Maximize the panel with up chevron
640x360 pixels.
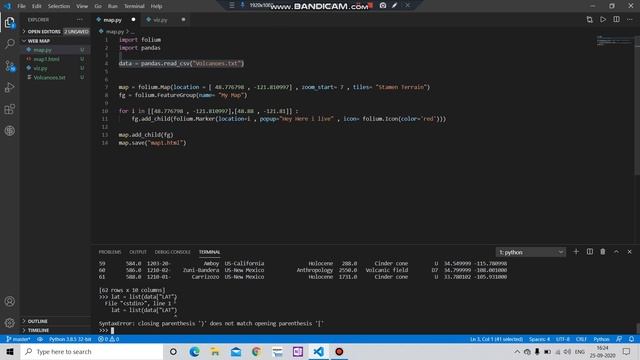click(x=616, y=252)
